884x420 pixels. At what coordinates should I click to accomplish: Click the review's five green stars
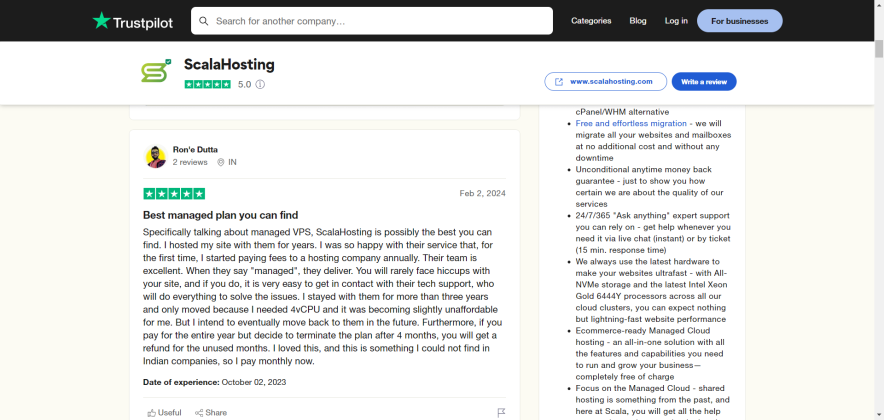point(174,194)
